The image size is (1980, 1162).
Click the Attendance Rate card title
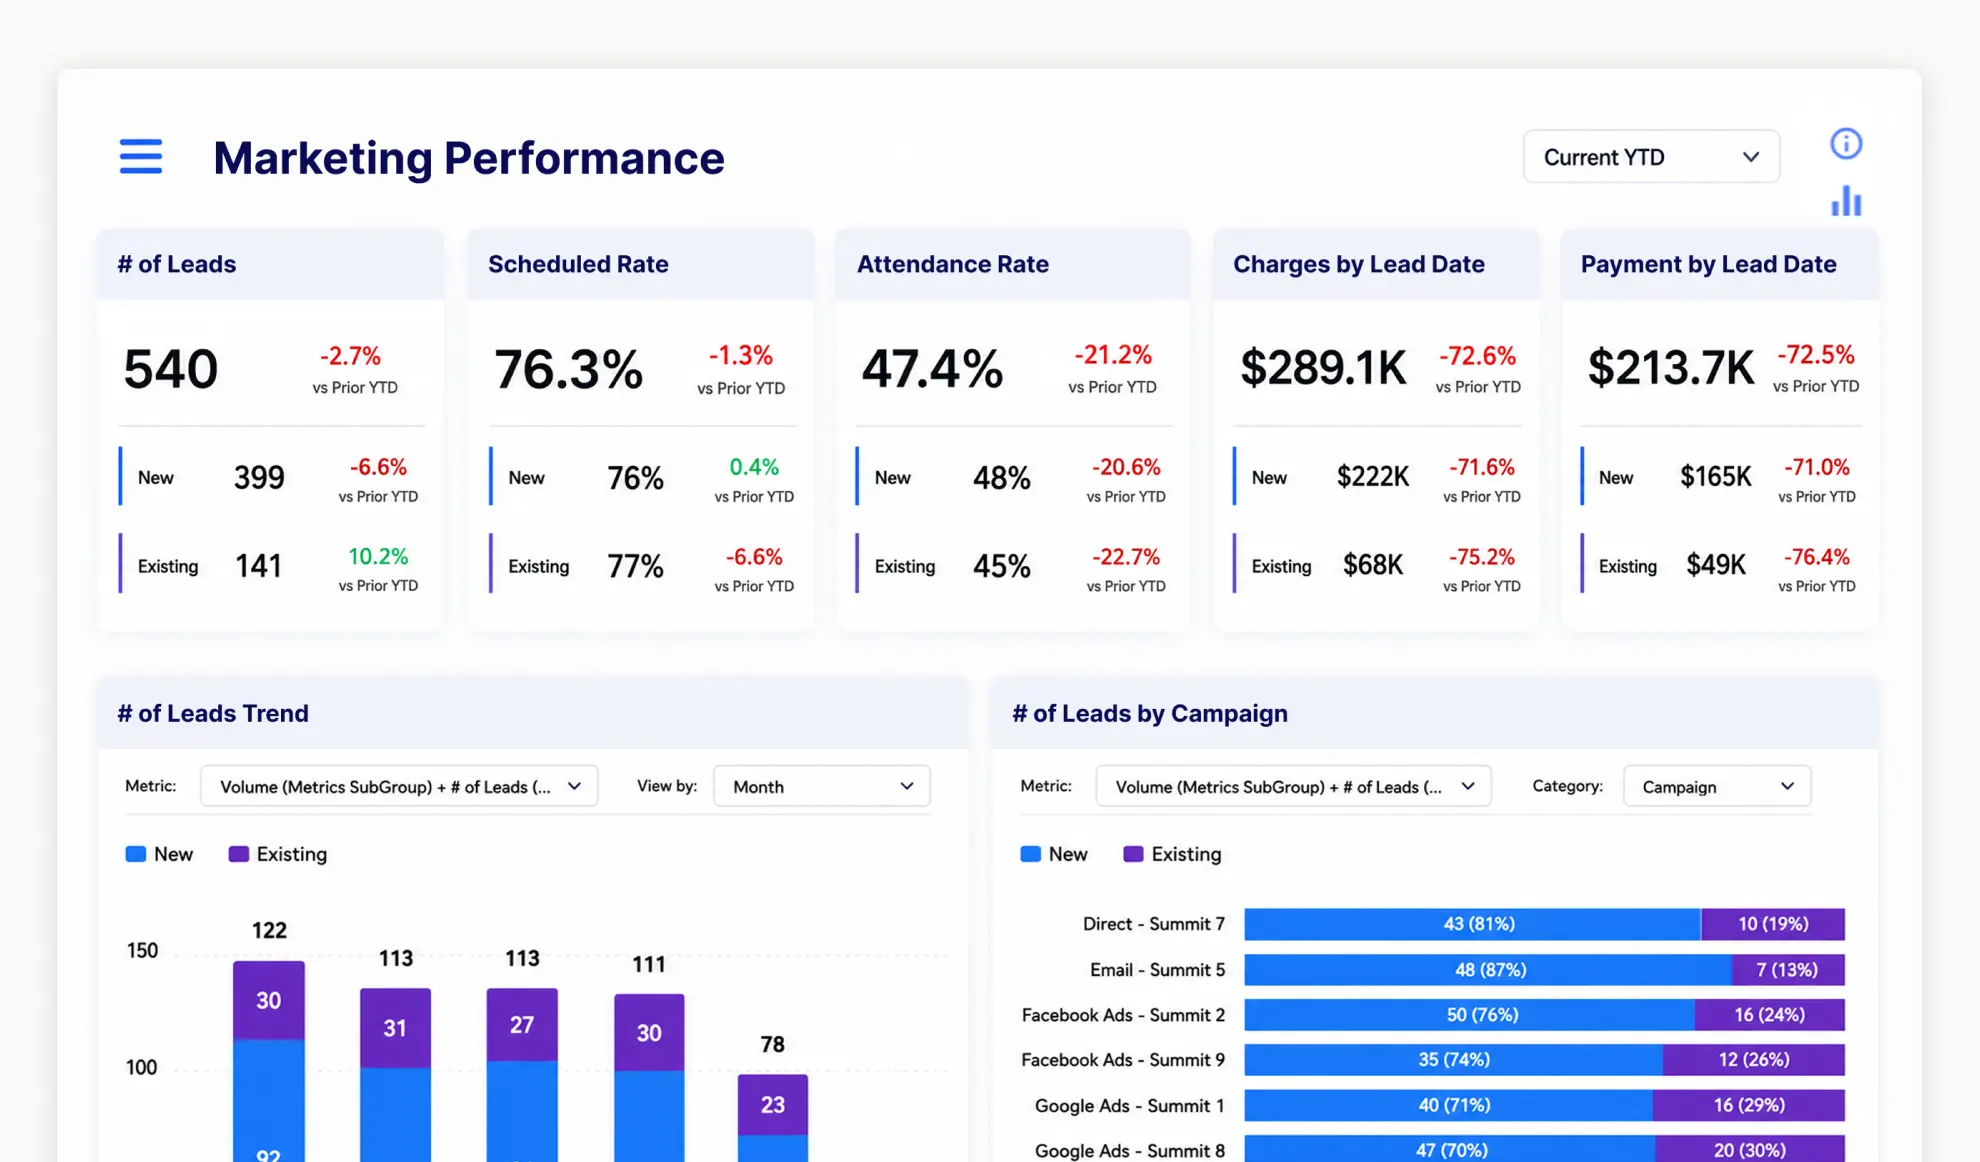(x=953, y=264)
